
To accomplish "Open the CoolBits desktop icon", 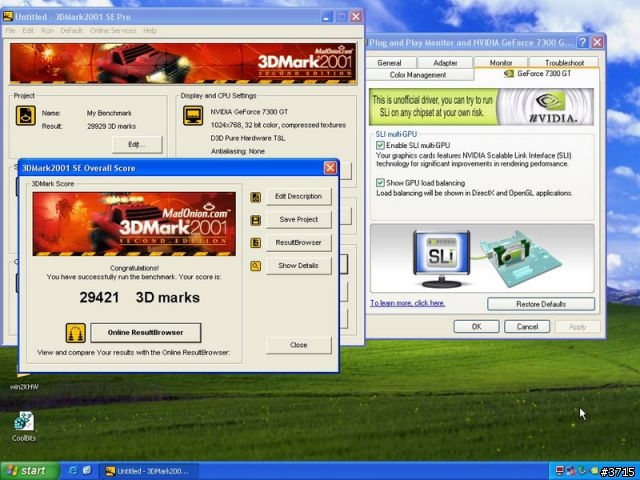I will tap(24, 427).
